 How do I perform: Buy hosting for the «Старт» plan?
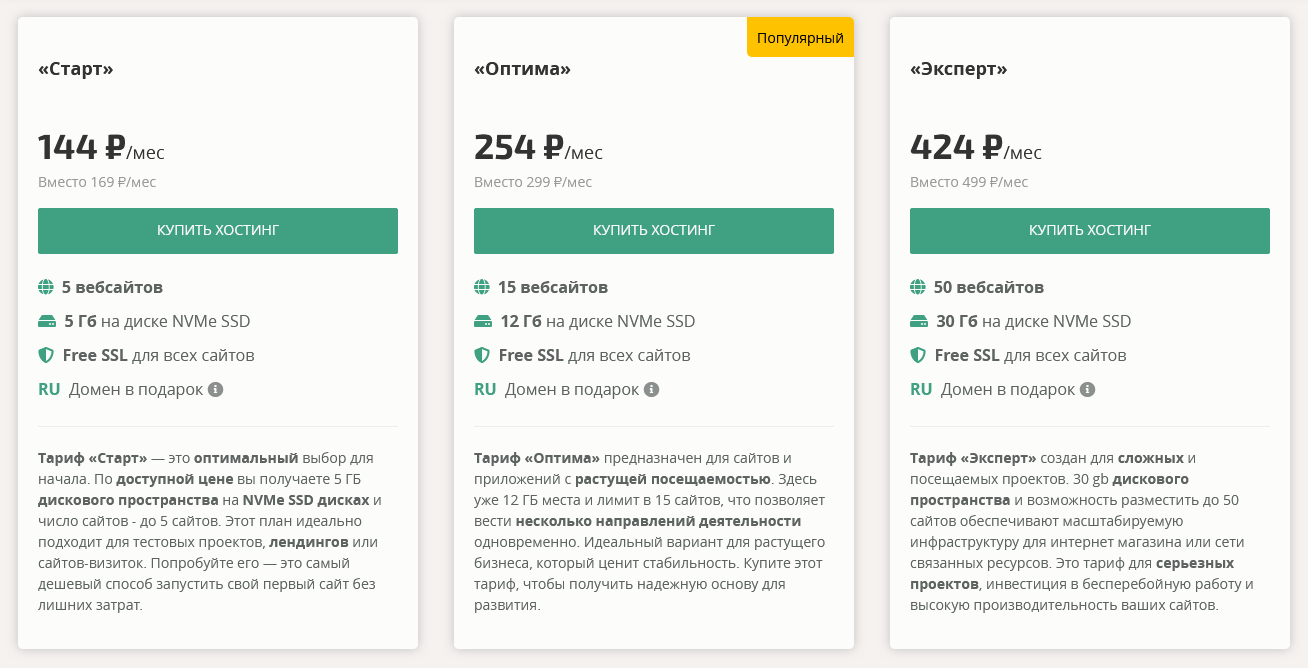coord(218,231)
